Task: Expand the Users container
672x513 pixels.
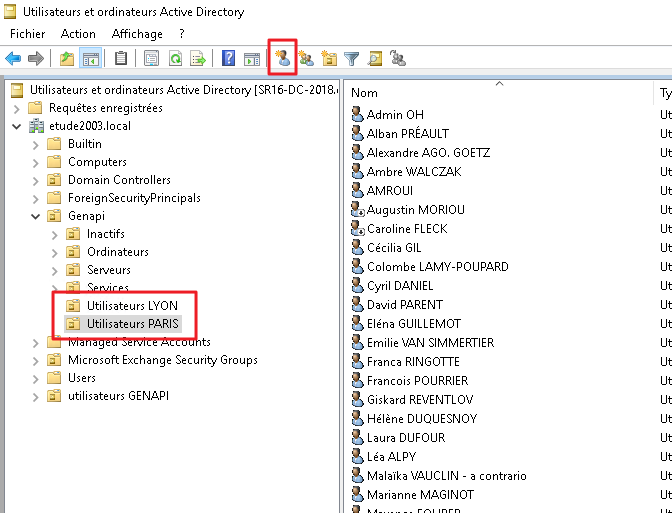Action: (36, 379)
